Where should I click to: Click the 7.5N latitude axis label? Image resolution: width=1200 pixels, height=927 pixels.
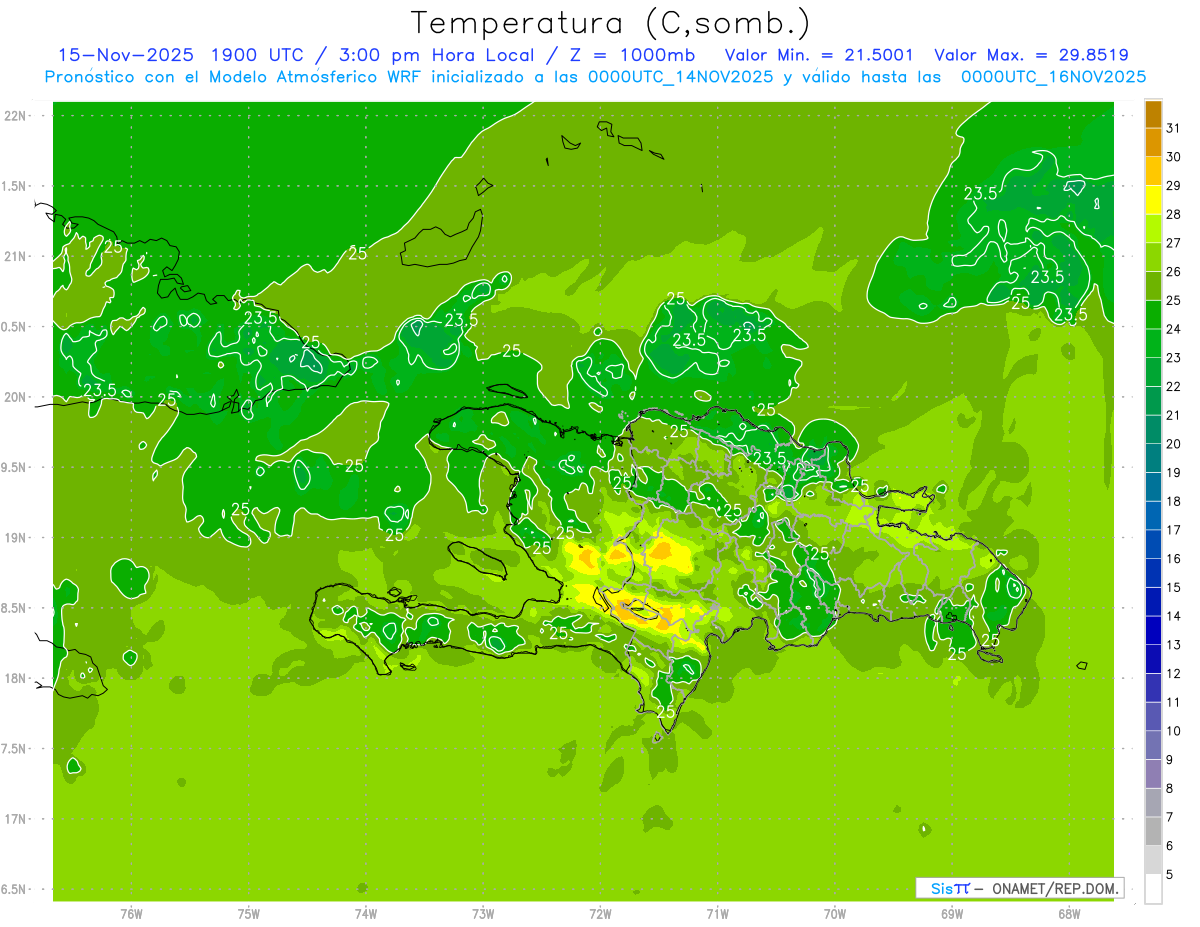tap(15, 748)
